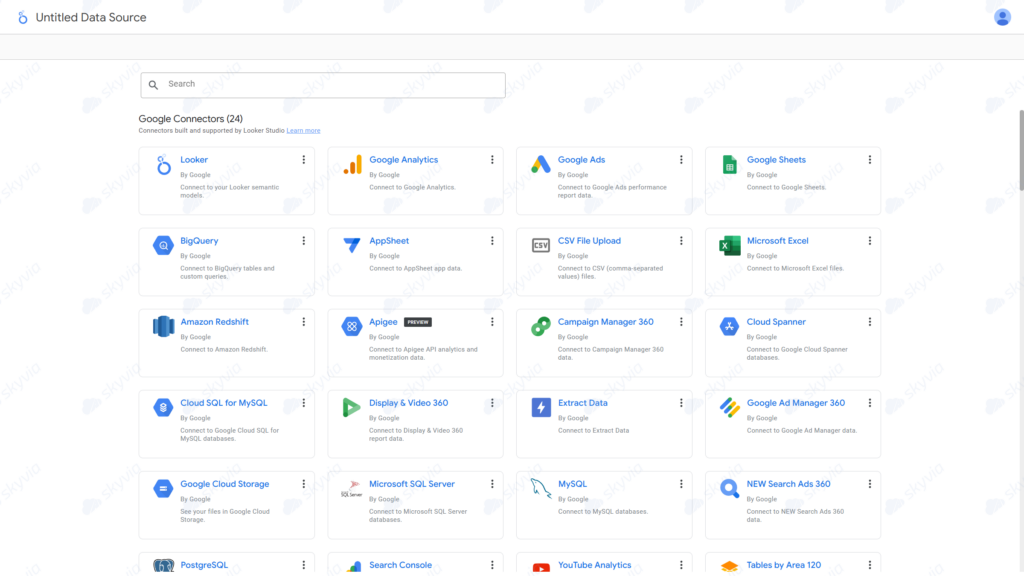The image size is (1024, 576).
Task: Click into the connector Search field
Action: coord(323,85)
